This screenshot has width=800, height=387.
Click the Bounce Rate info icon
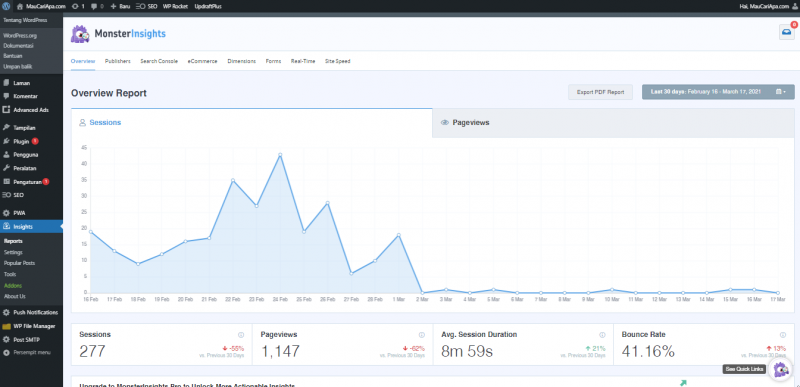tap(783, 335)
